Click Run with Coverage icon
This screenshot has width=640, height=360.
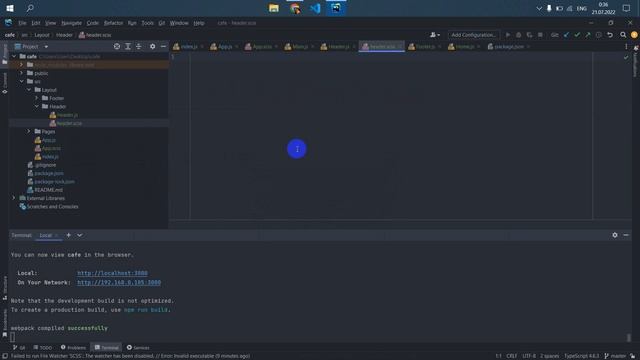[x=529, y=35]
